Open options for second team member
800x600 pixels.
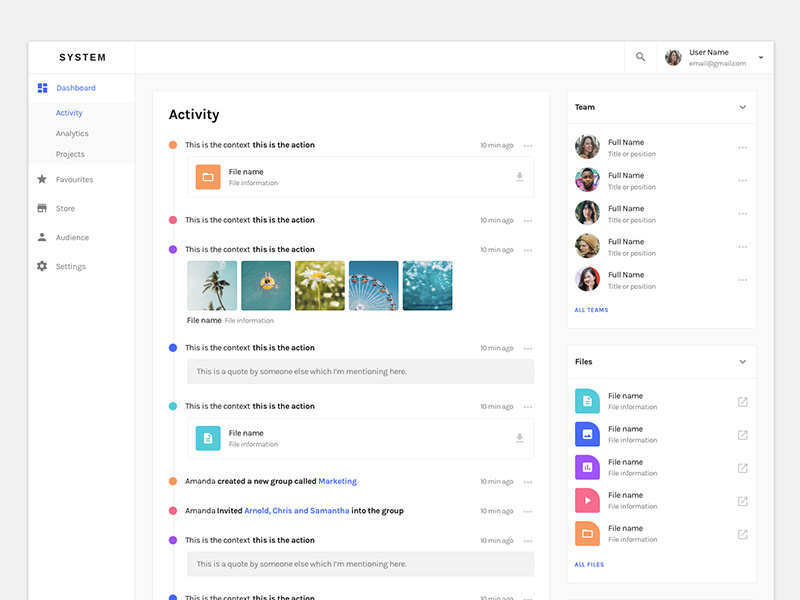coord(743,181)
